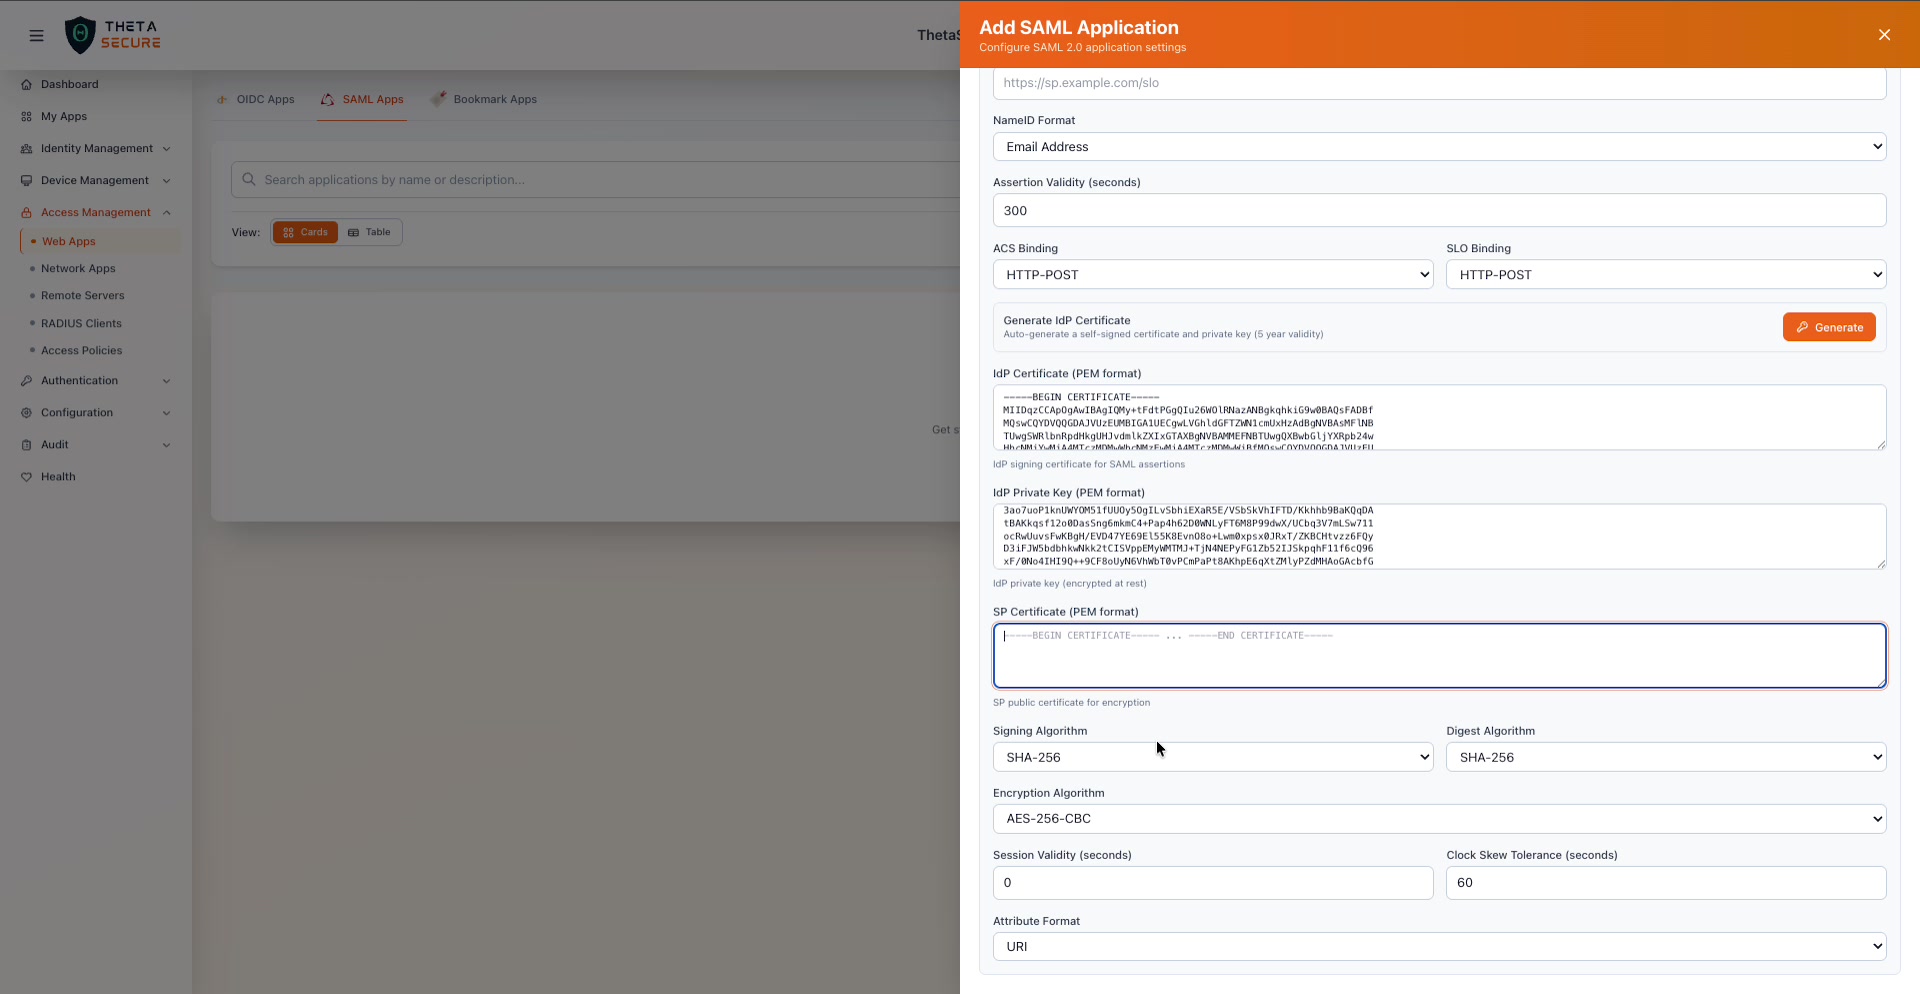
Task: Select the Health sidebar icon
Action: coord(27,477)
